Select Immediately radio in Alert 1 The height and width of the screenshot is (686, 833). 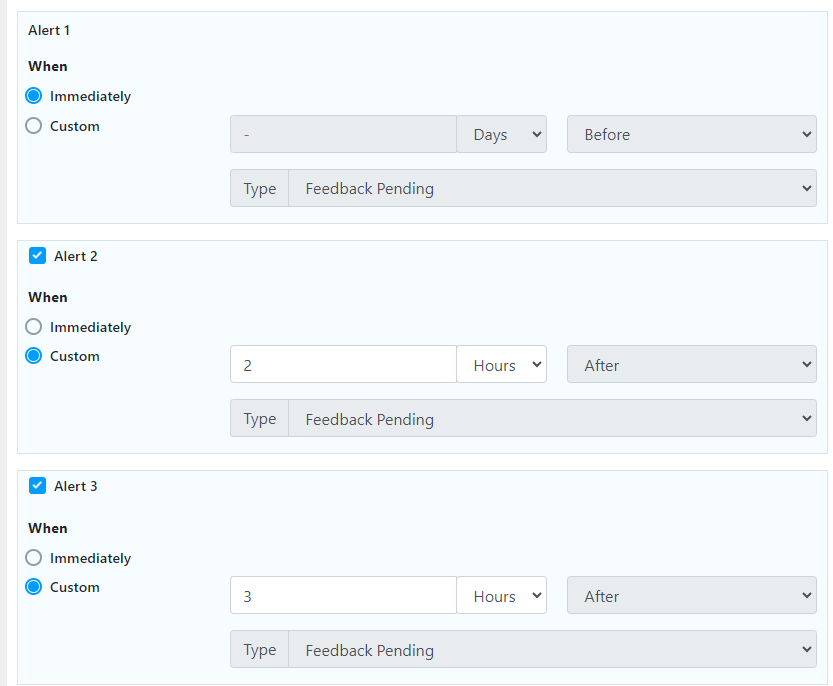coord(34,96)
